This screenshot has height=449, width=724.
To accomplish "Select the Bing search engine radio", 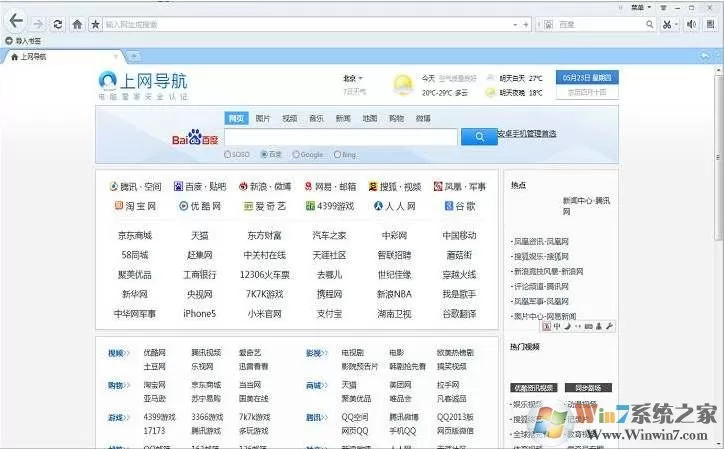I will (x=338, y=155).
